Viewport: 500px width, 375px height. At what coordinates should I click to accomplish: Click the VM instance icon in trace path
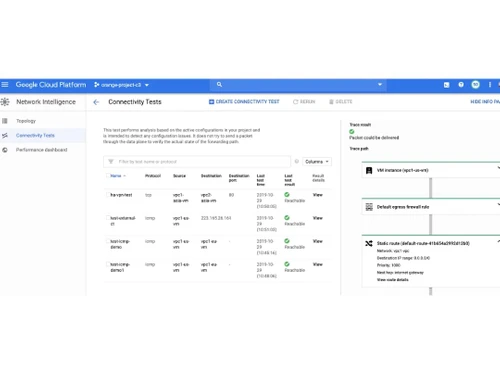pos(369,170)
